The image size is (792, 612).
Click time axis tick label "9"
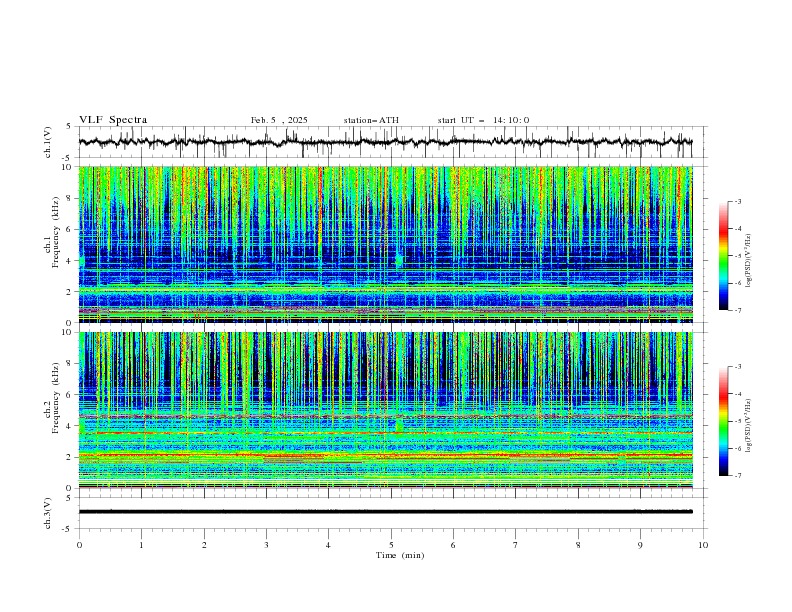point(640,545)
